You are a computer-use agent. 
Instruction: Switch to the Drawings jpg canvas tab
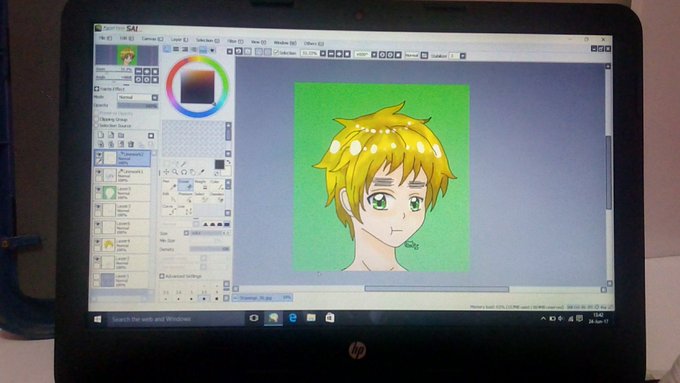point(262,298)
